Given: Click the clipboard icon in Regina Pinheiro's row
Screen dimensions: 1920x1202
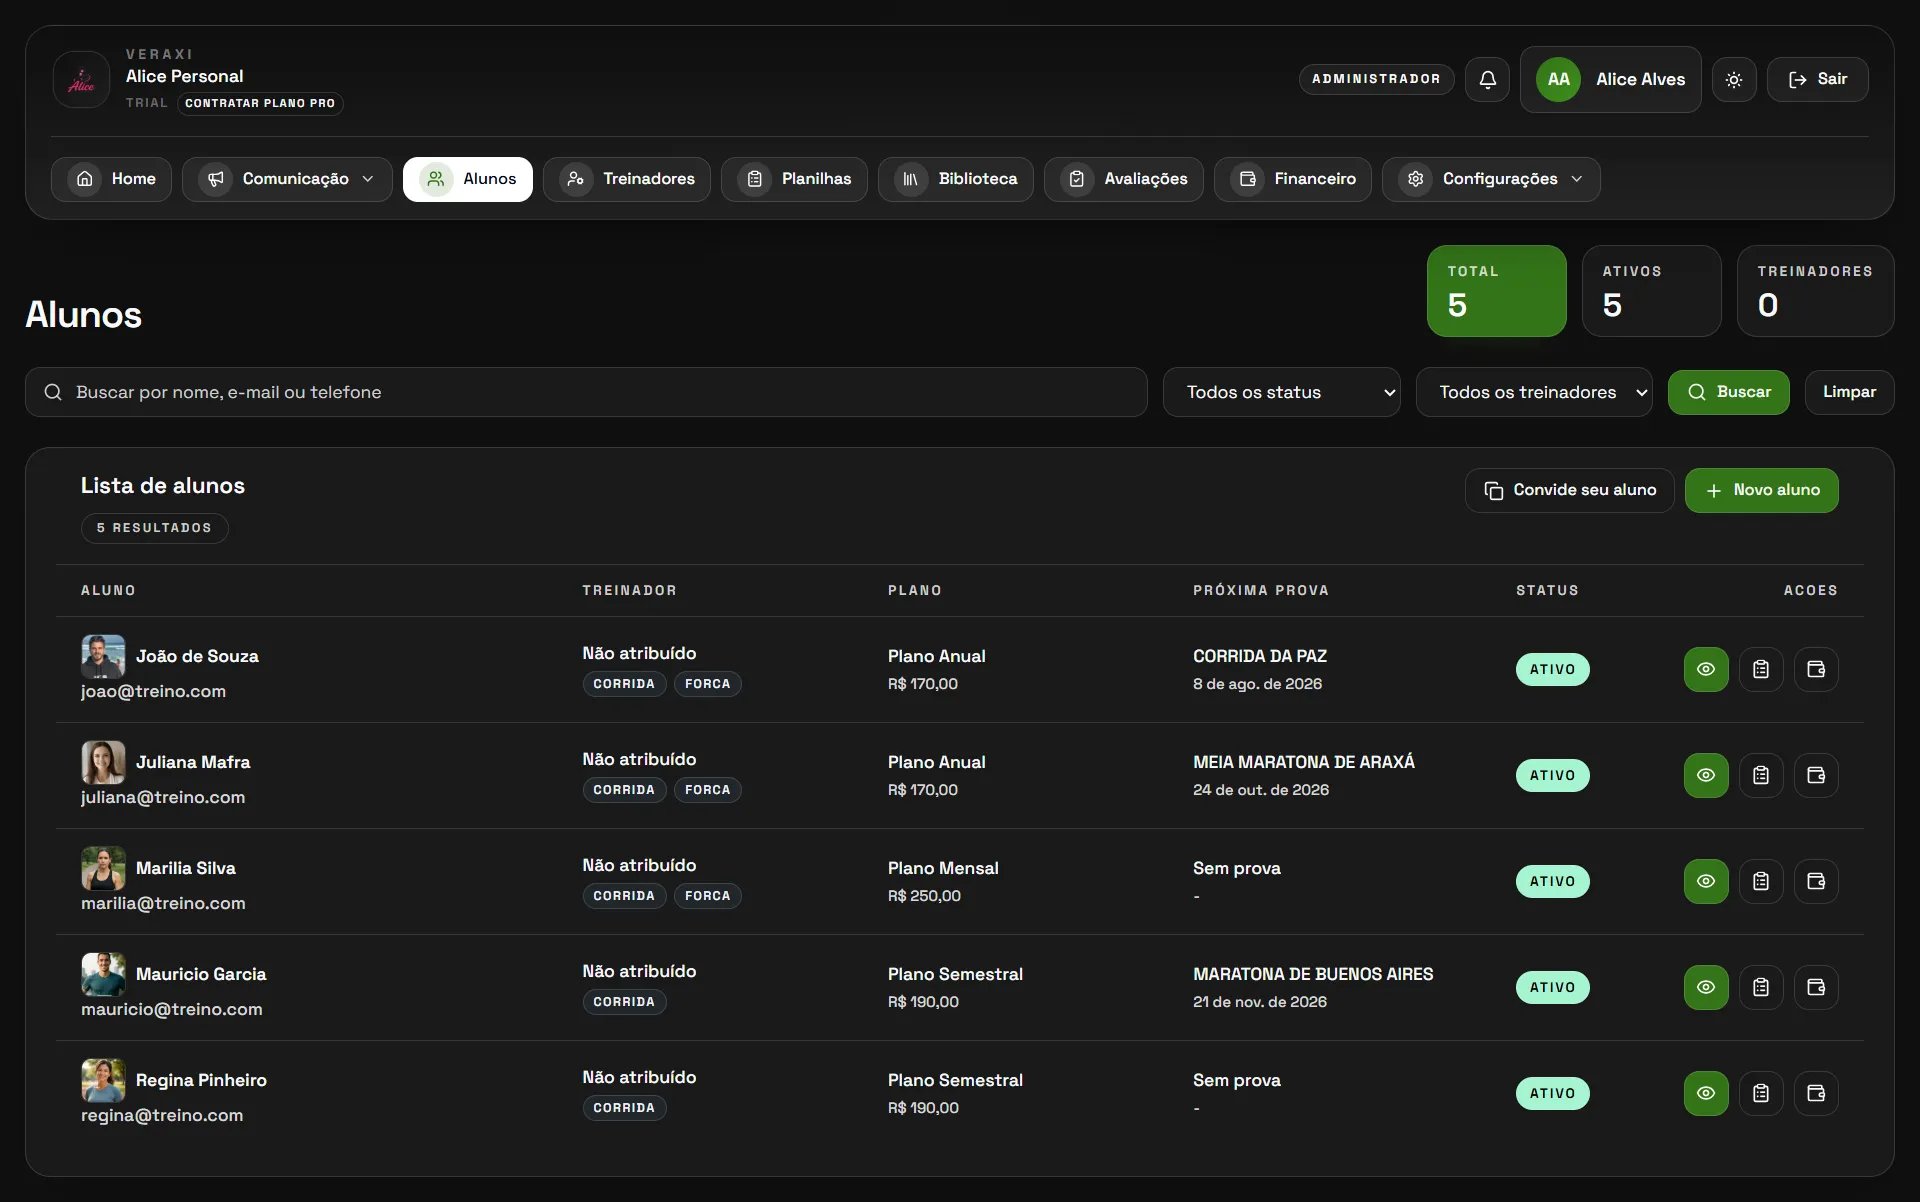Looking at the screenshot, I should 1761,1093.
